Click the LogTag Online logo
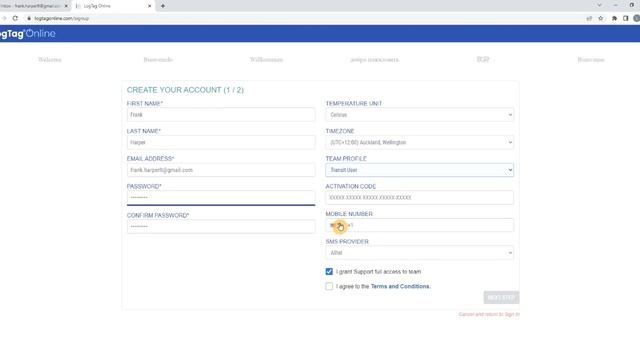The width and height of the screenshot is (640, 360). pyautogui.click(x=27, y=33)
